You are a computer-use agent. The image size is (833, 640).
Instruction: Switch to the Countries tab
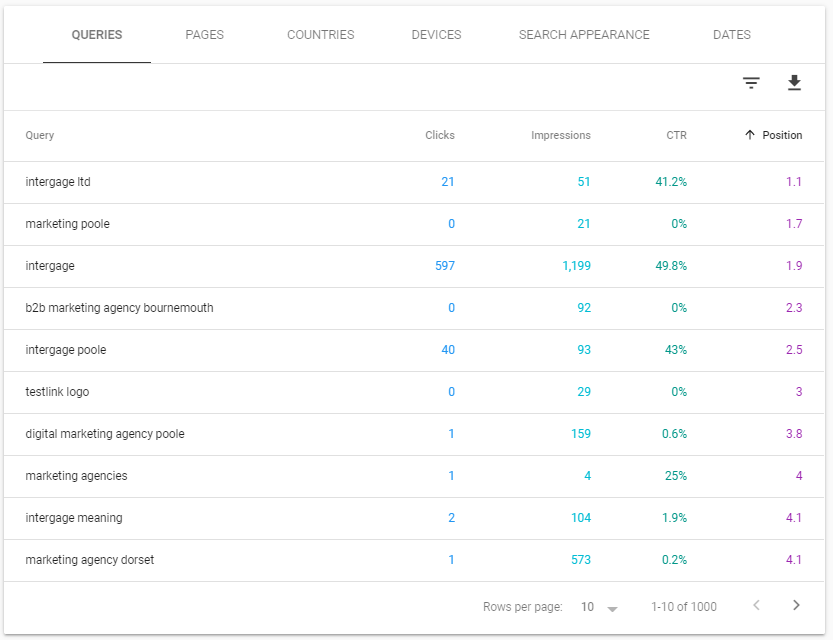click(x=320, y=35)
